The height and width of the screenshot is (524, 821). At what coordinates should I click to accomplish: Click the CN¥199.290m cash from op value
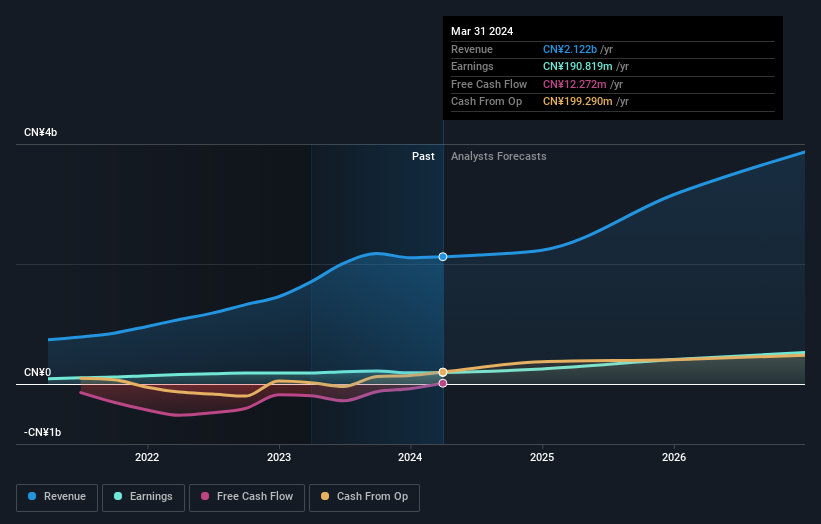(x=578, y=102)
